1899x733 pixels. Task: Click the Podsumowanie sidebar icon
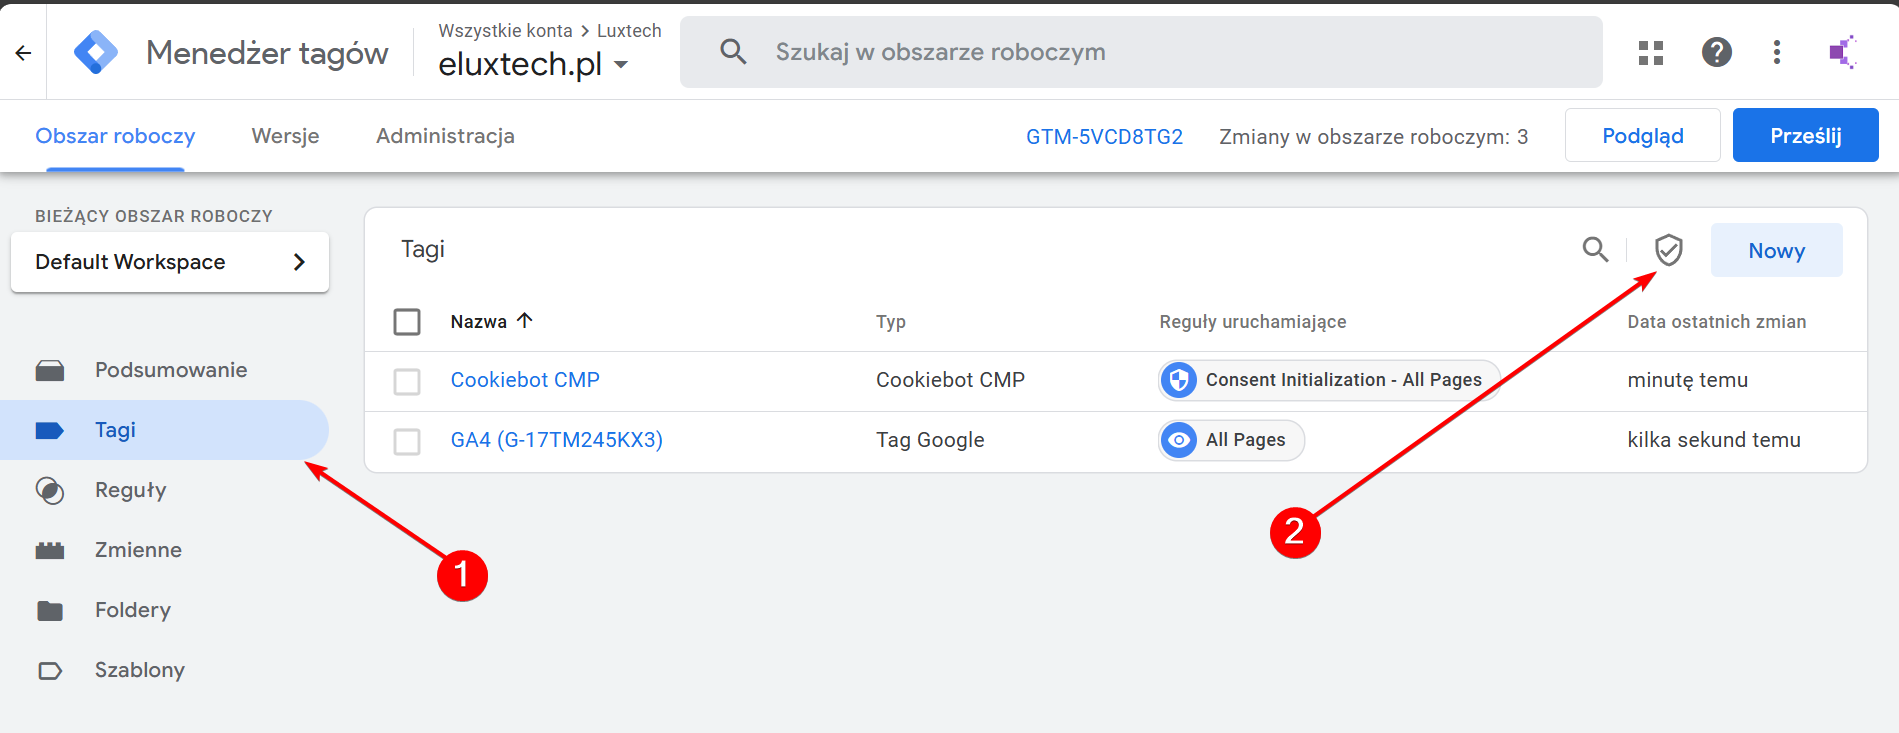[x=50, y=371]
